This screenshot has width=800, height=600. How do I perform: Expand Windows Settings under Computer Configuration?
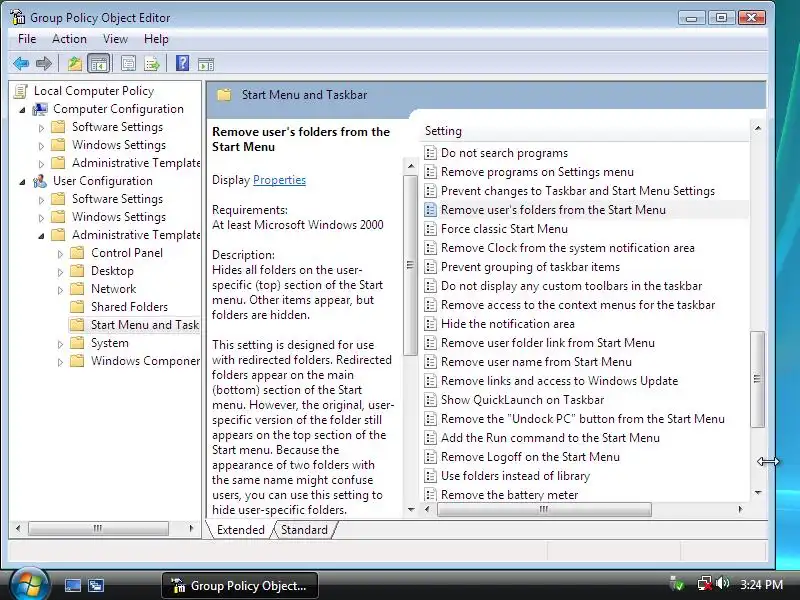[x=41, y=146]
